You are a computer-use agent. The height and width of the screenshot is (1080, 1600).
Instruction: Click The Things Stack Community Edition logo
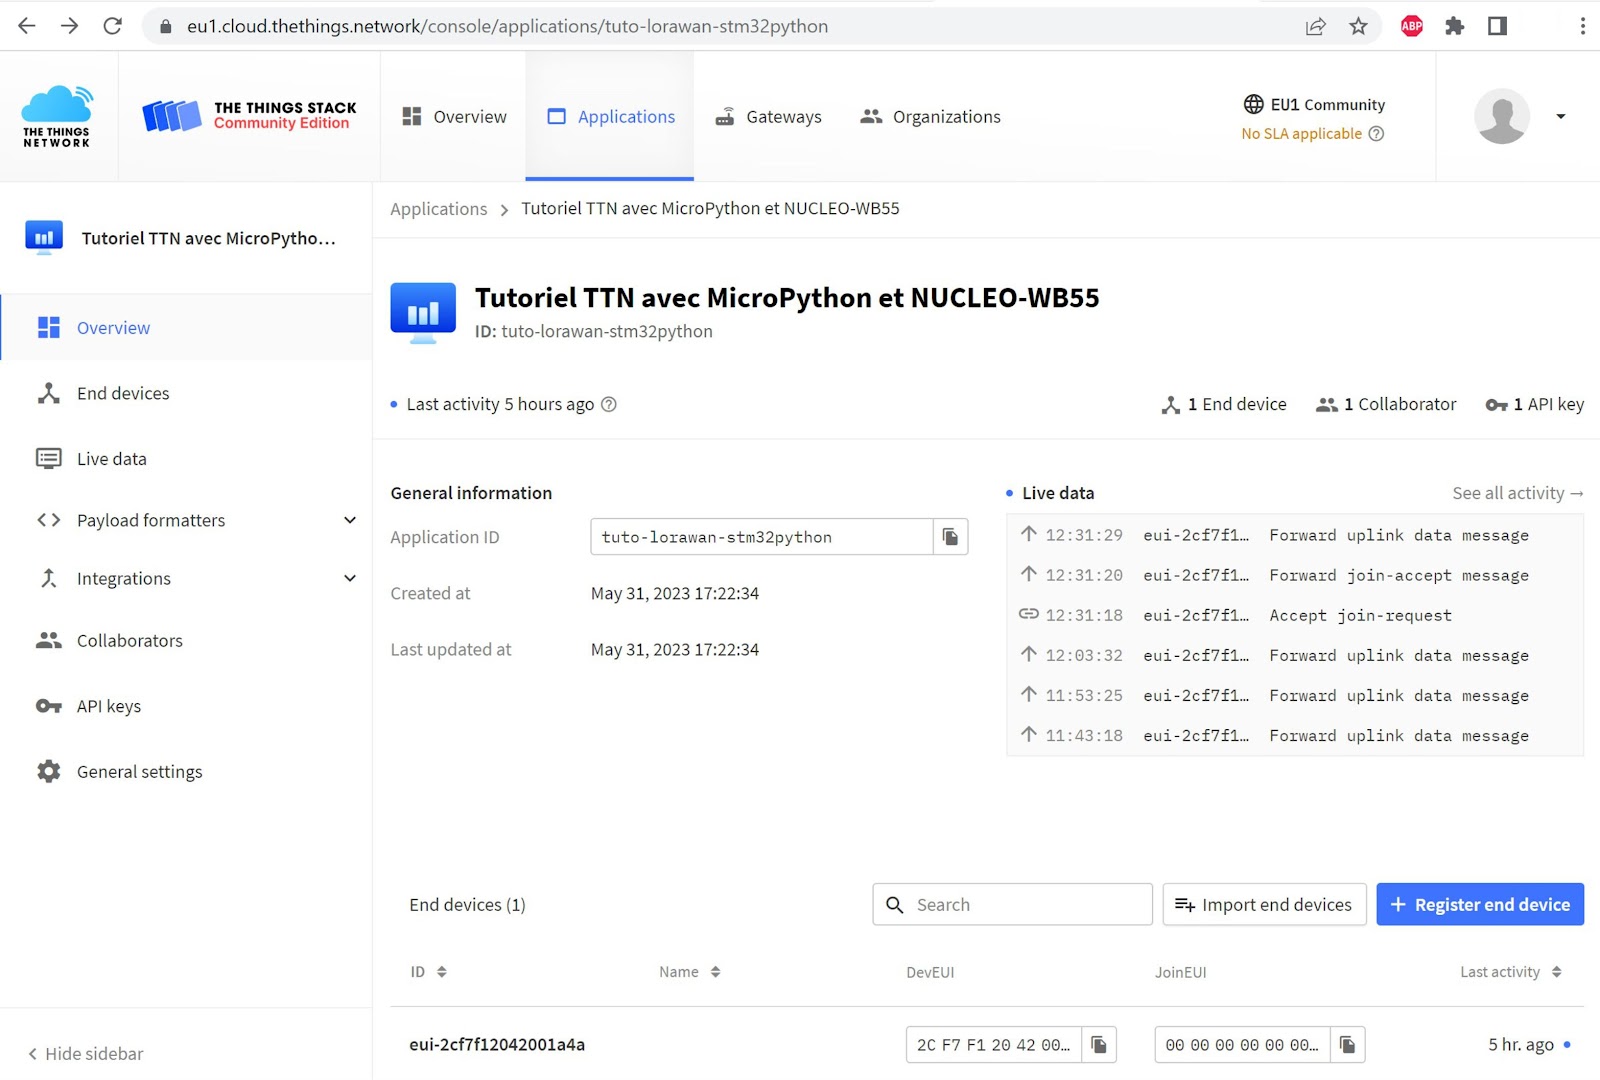click(249, 116)
